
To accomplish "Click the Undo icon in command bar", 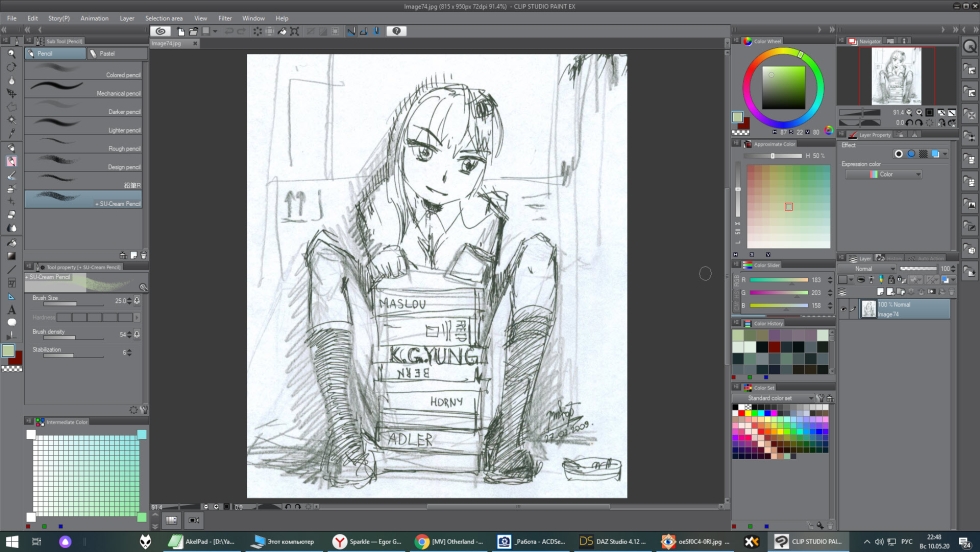I will [x=228, y=31].
